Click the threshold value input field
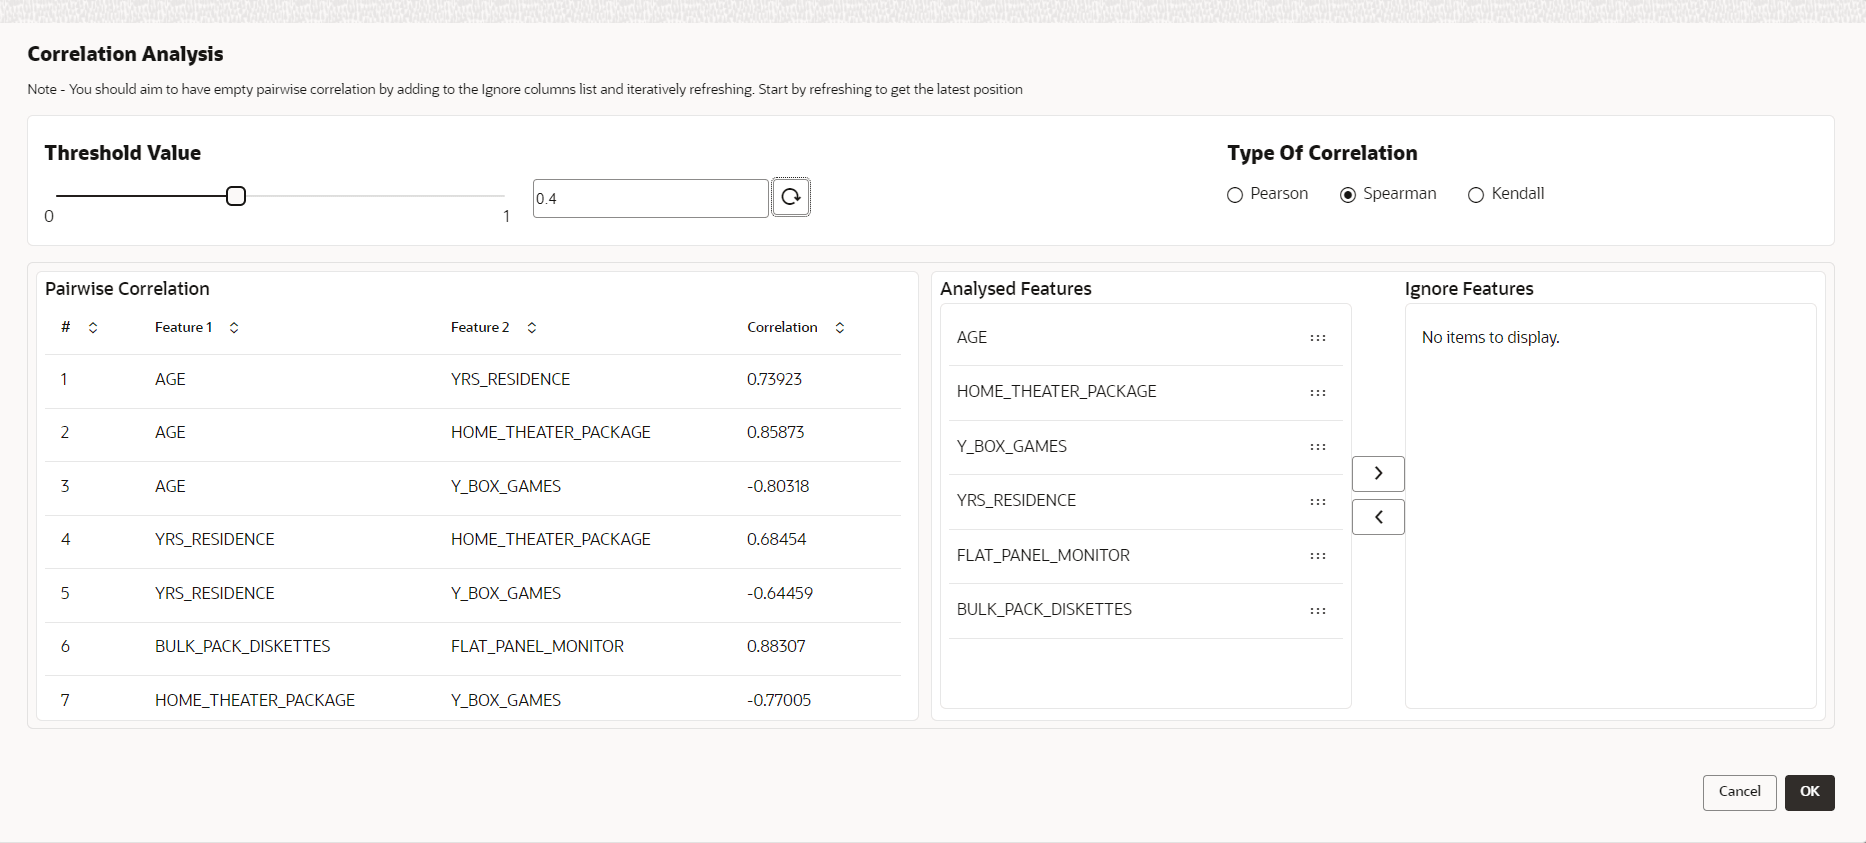Viewport: 1866px width, 843px height. click(x=650, y=198)
